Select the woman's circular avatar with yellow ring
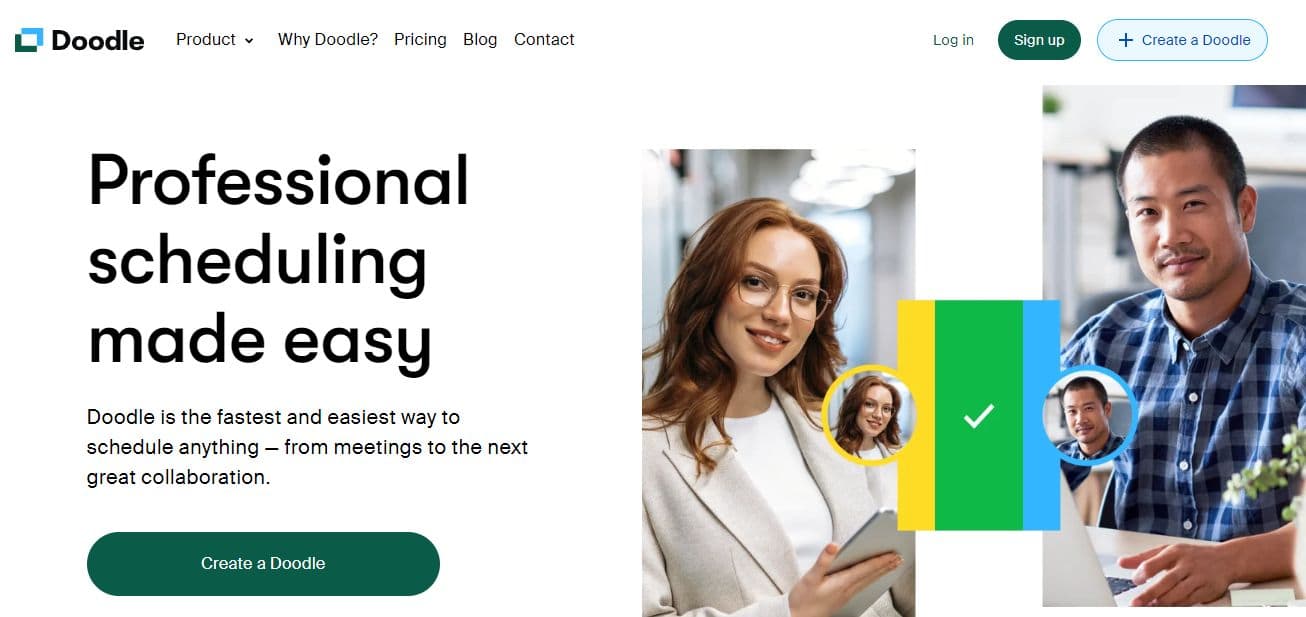The image size is (1306, 617). point(869,414)
